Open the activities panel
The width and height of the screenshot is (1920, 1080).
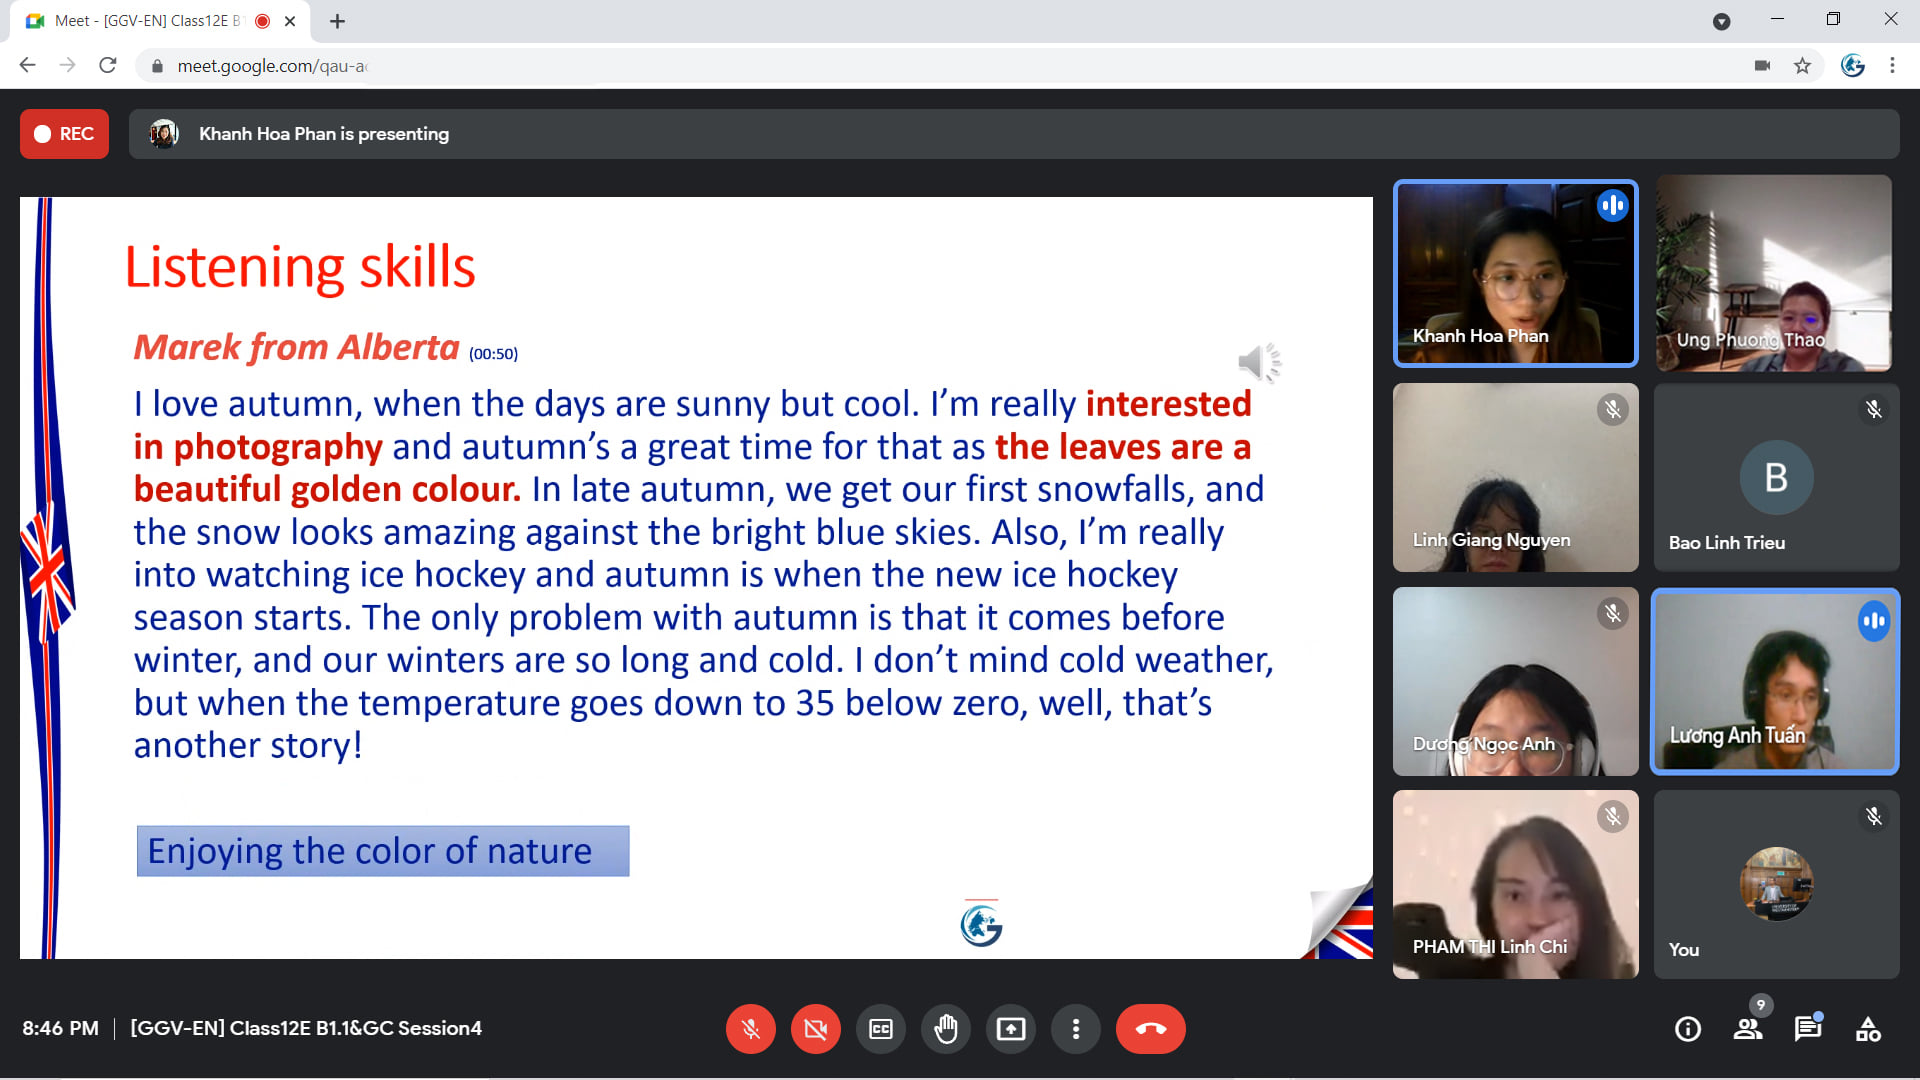click(x=1869, y=1028)
